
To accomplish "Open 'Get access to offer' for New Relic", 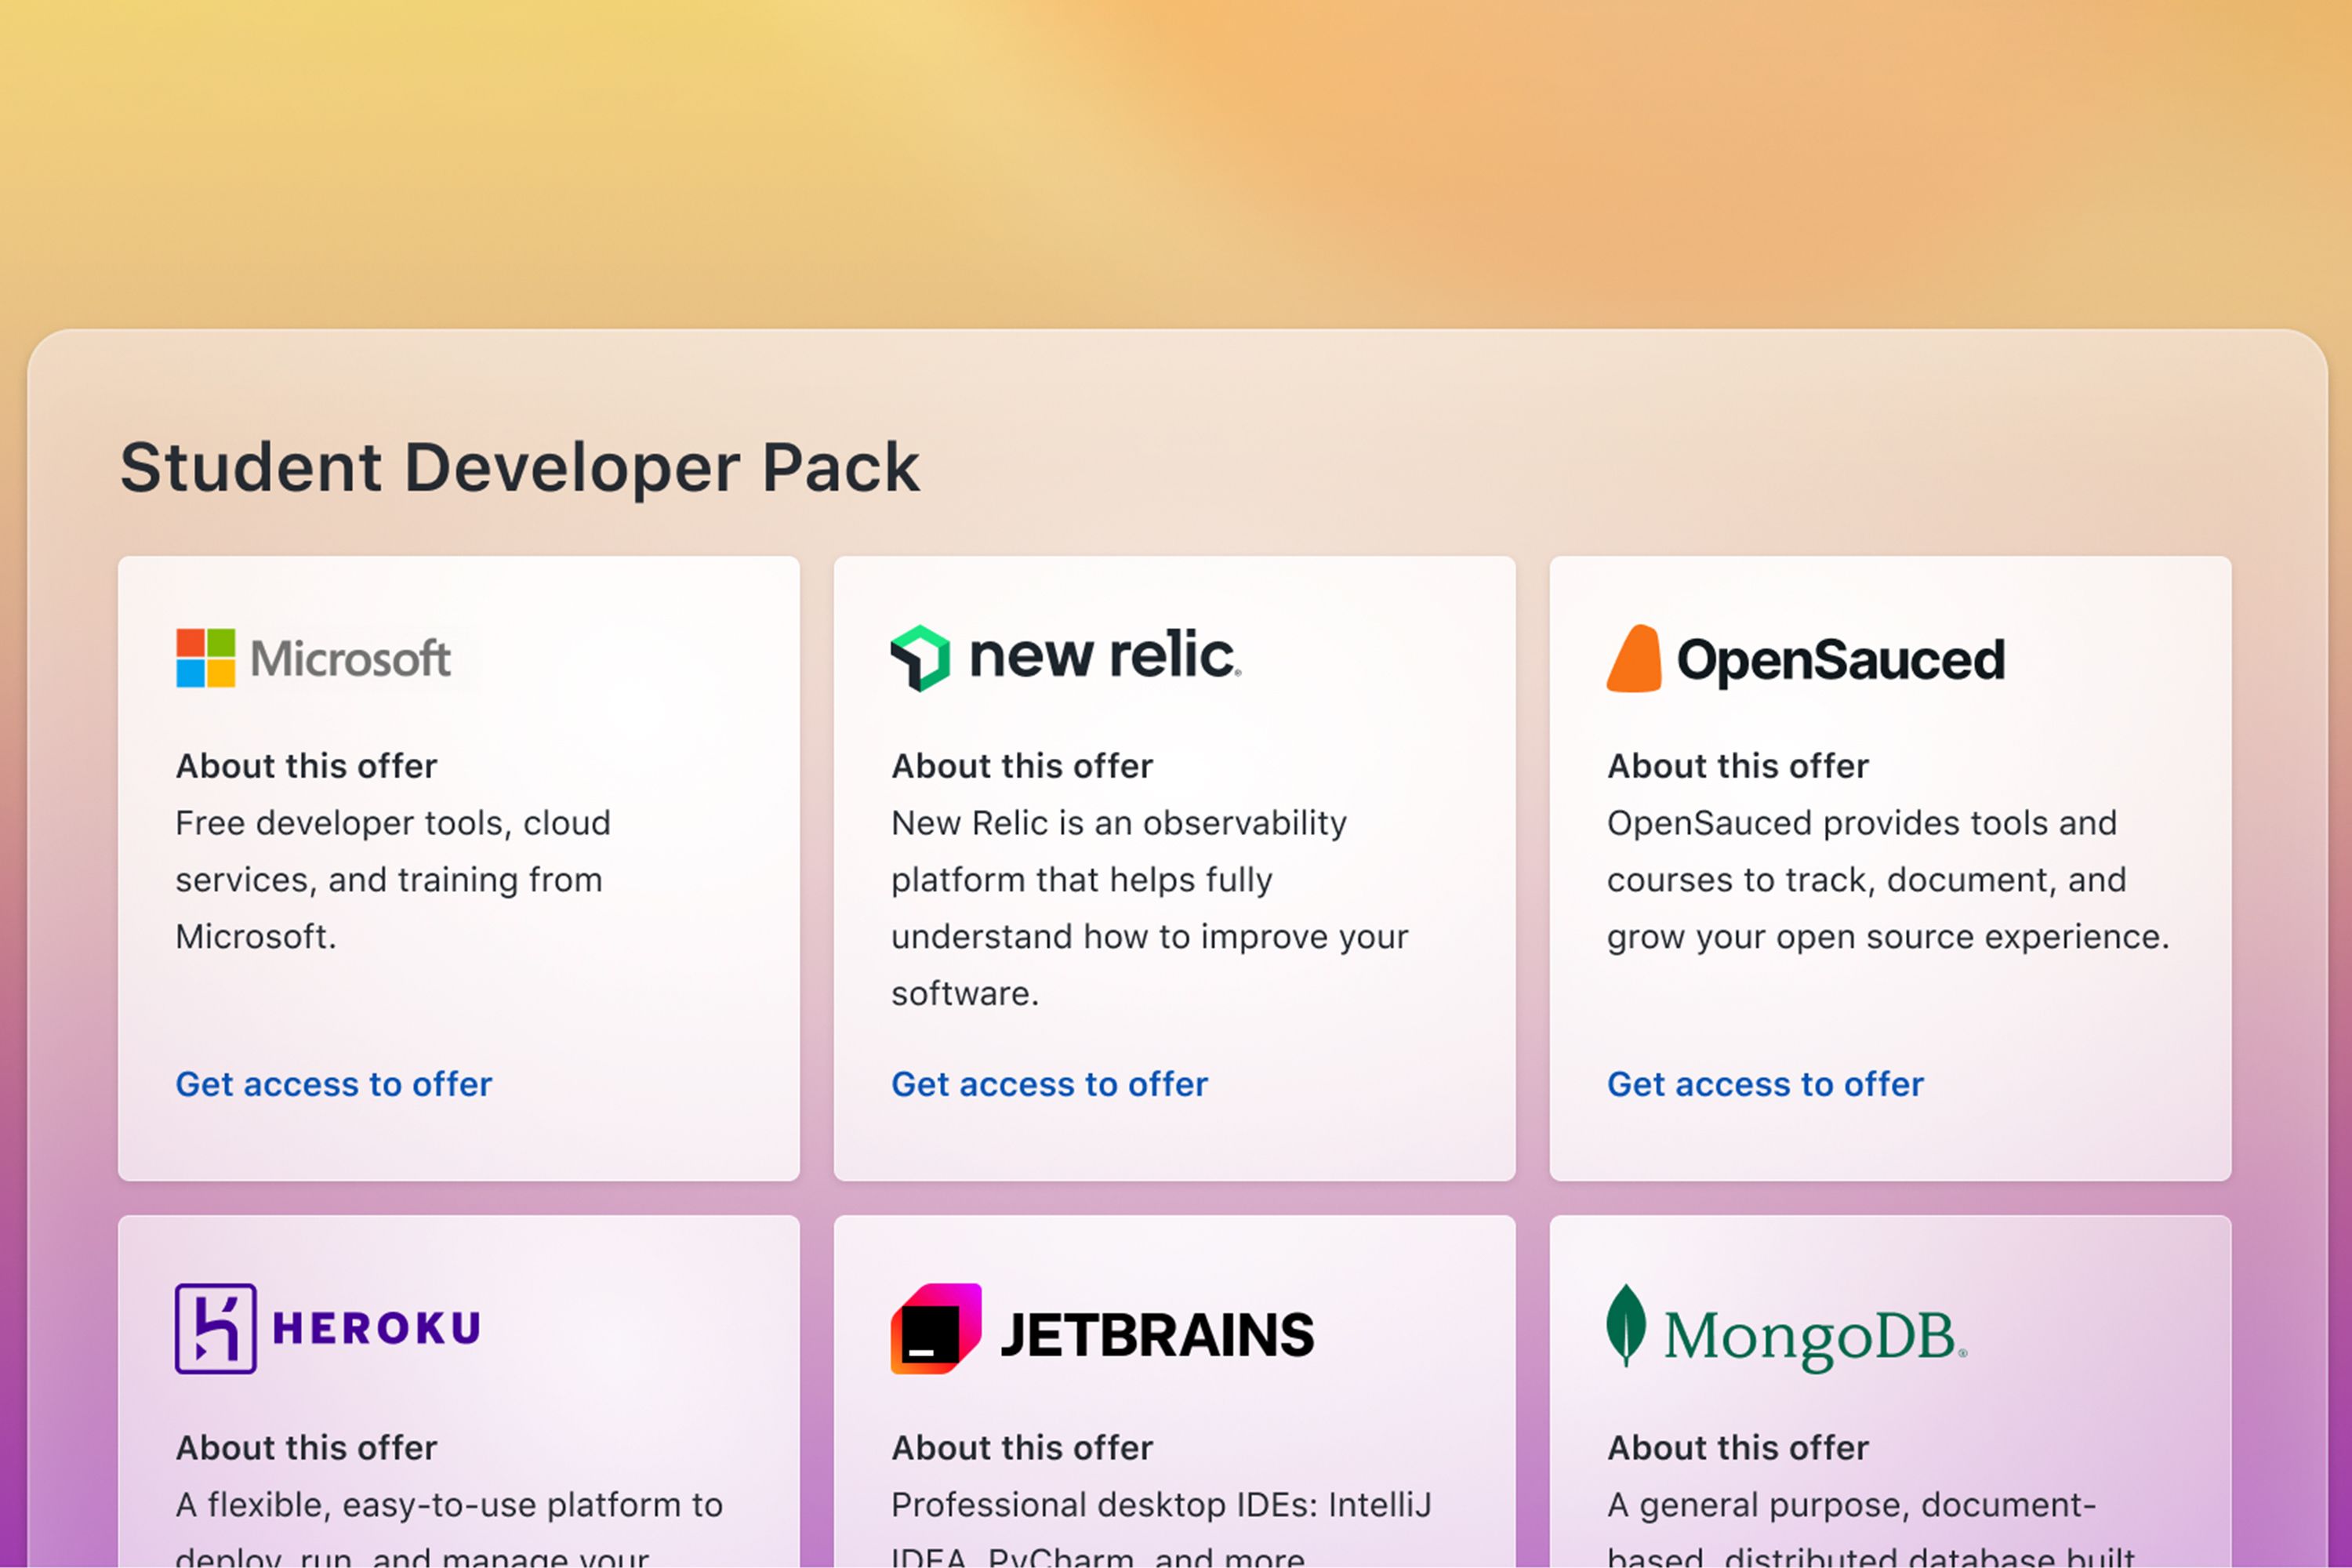I will (x=1050, y=1084).
